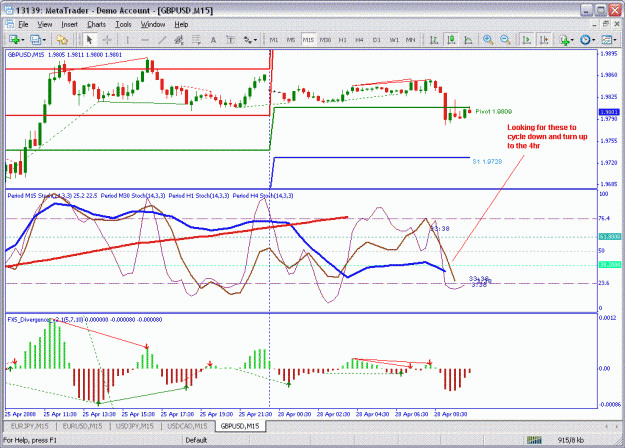Viewport: 625px width, 448px height.
Task: Click the red 'Looking for these' annotation text
Action: coord(547,136)
